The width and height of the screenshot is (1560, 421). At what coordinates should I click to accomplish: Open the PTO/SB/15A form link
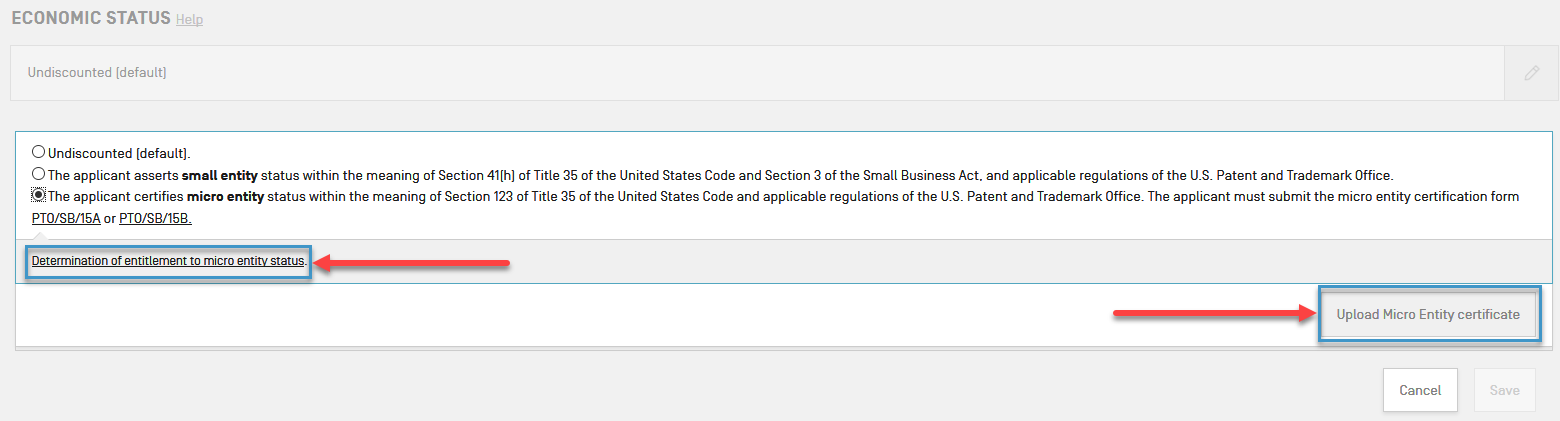(66, 218)
